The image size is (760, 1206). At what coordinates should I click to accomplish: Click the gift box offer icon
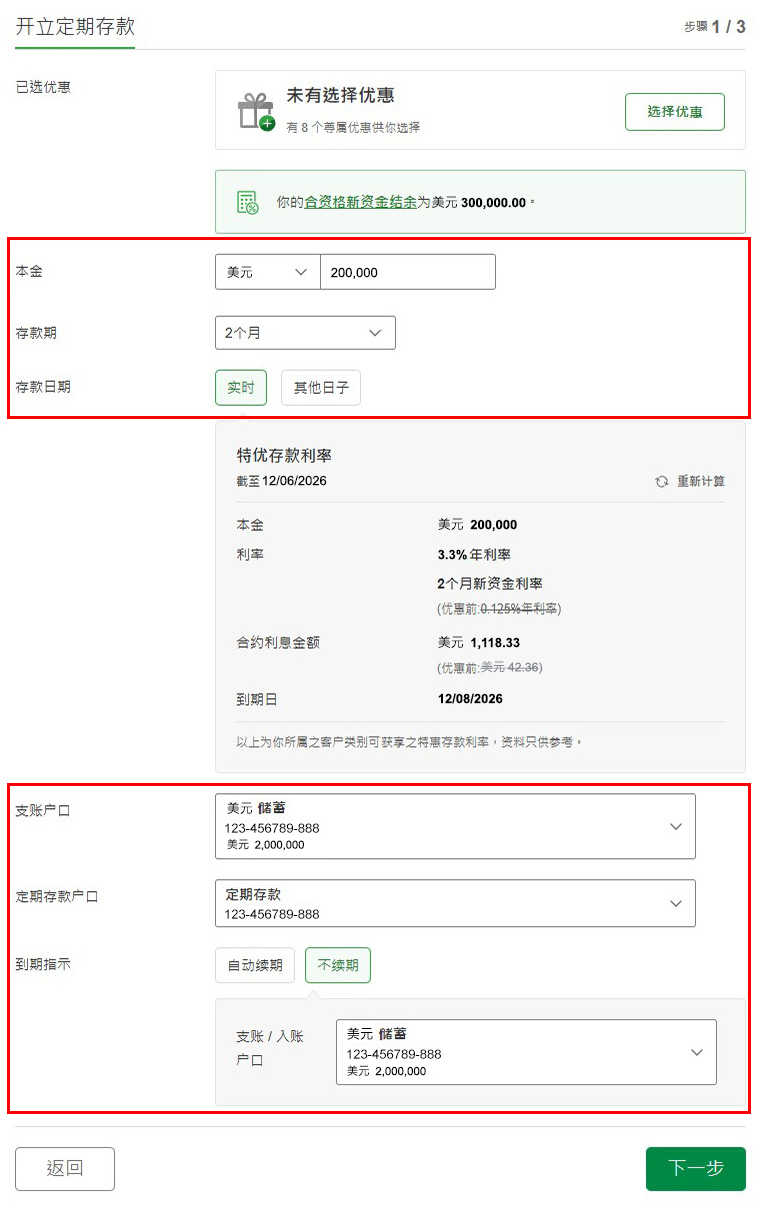[x=255, y=111]
